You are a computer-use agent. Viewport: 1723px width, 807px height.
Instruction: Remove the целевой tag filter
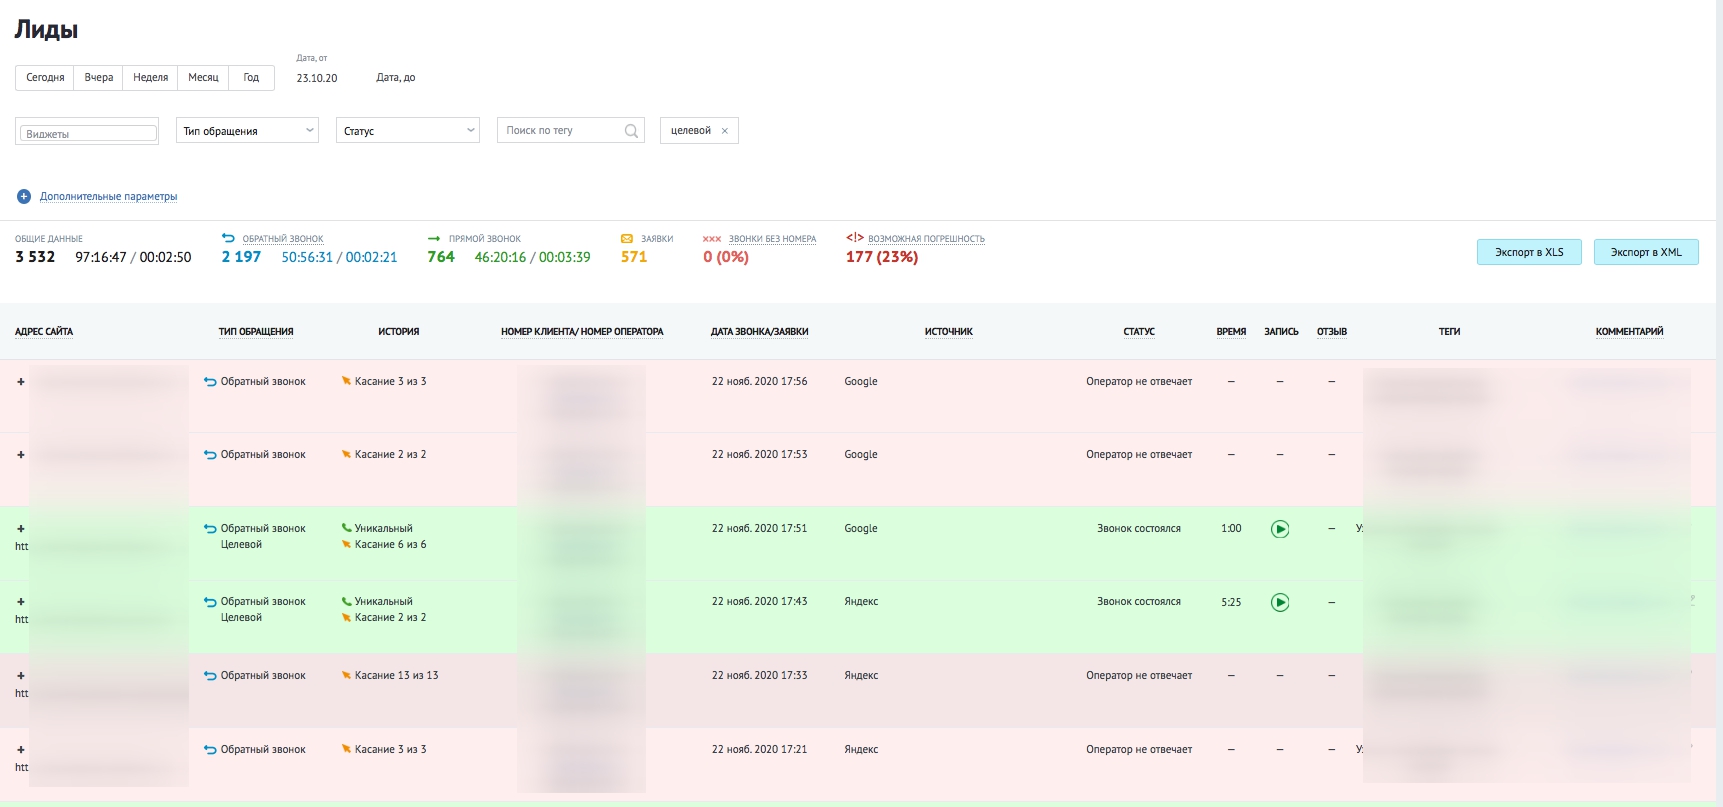coord(725,131)
